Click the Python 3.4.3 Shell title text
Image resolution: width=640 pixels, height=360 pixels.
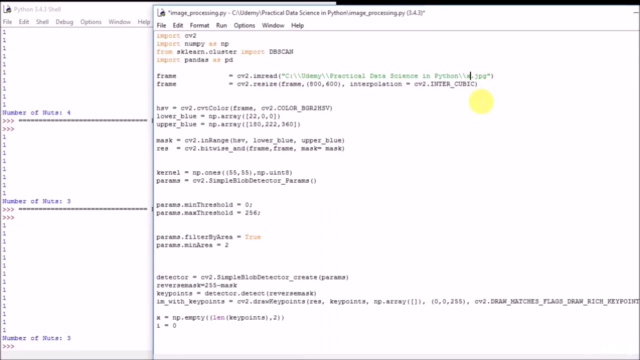click(37, 9)
